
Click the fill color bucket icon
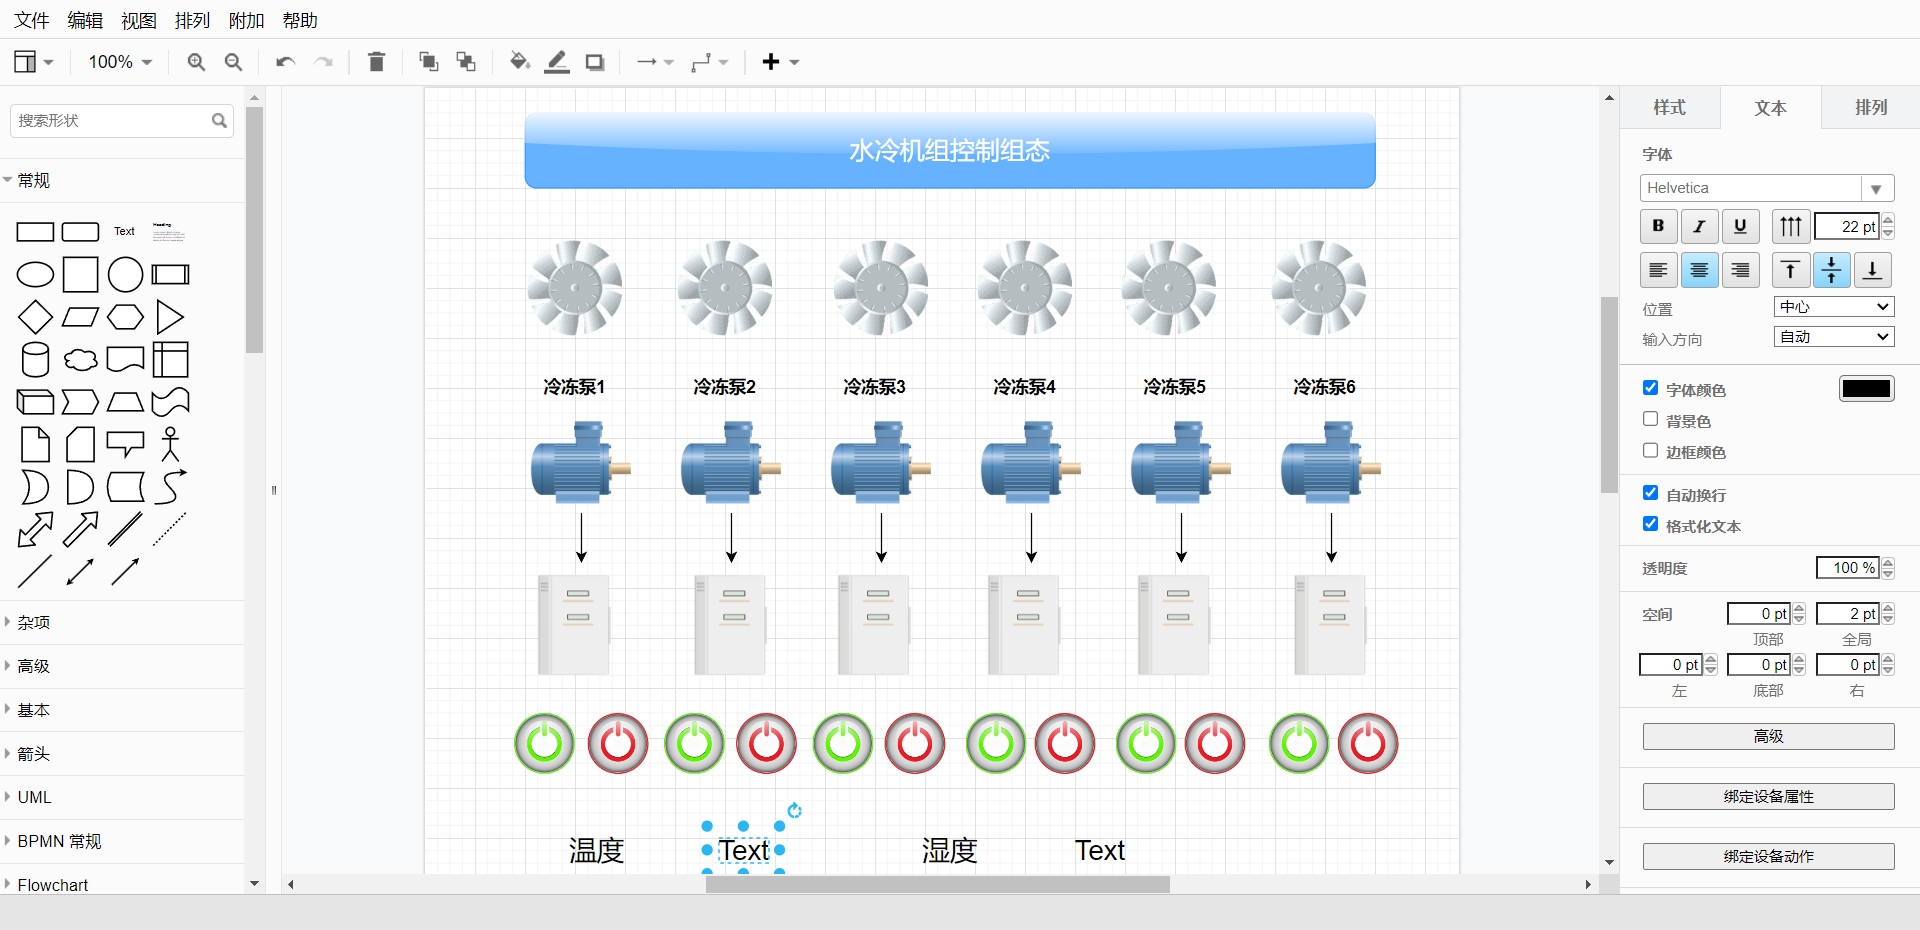pos(519,62)
